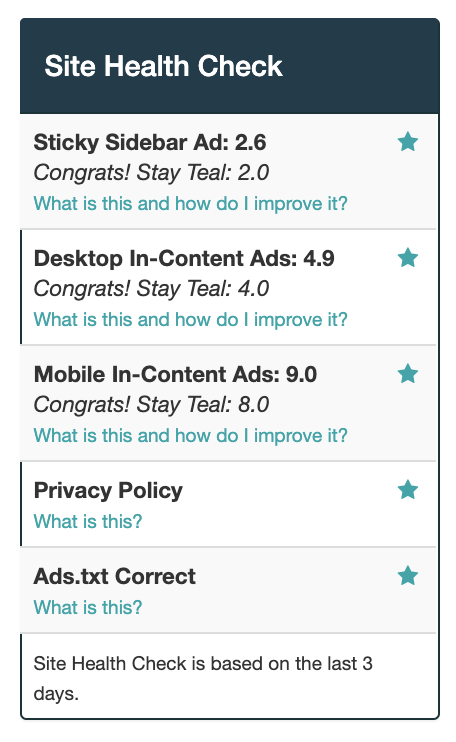
Task: Click the Privacy Policy heading
Action: click(108, 491)
